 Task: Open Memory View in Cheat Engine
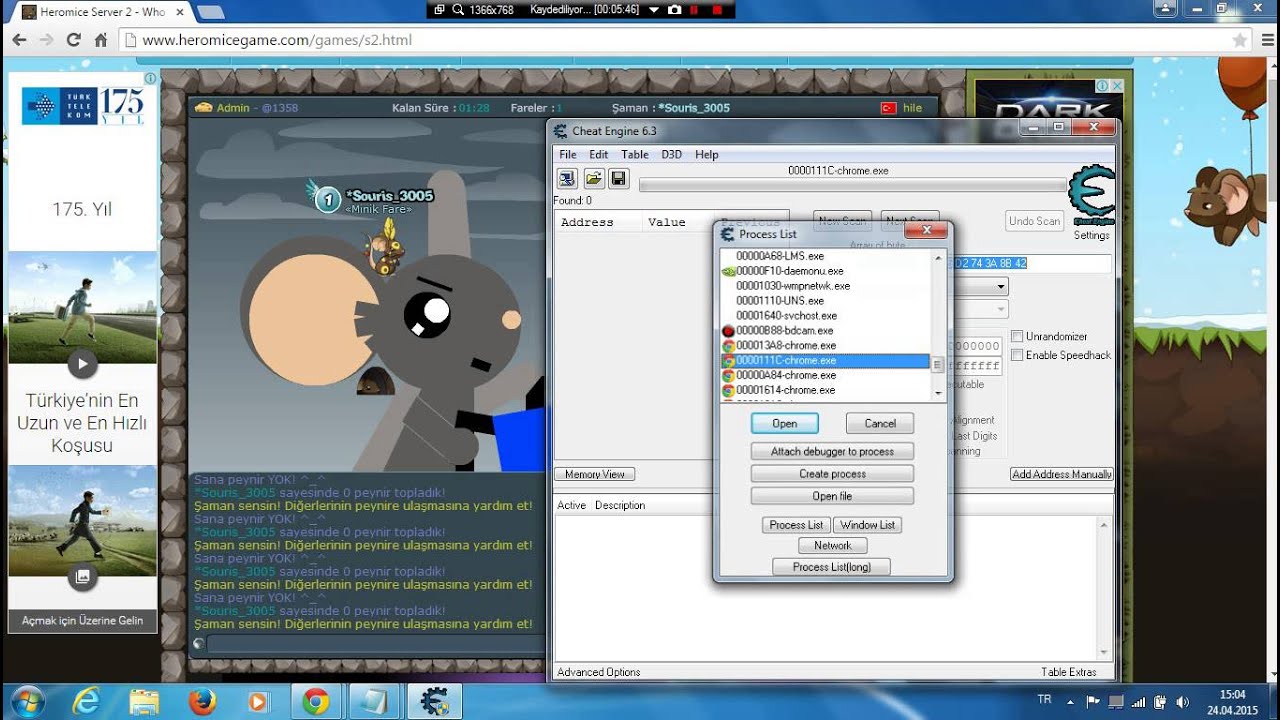click(595, 474)
